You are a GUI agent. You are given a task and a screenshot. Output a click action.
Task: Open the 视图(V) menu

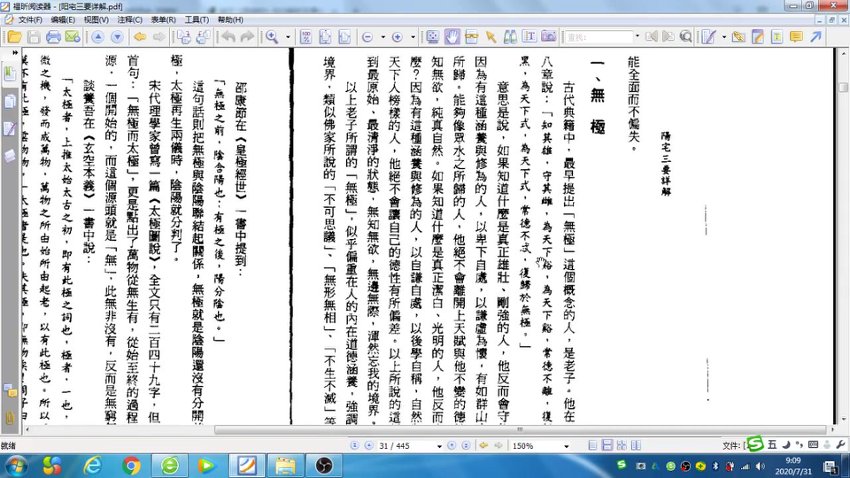pos(96,20)
